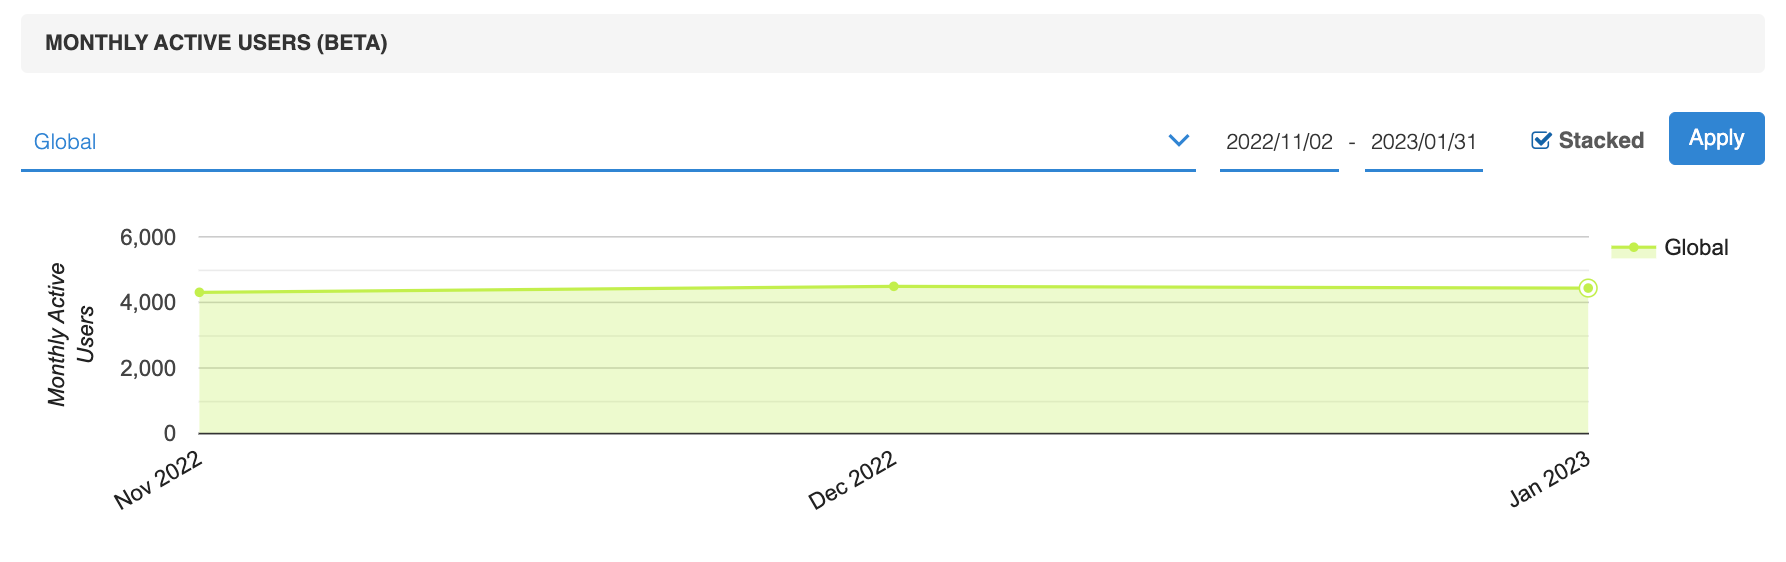Viewport: 1786px width, 562px height.
Task: Edit end date 2023/01/31 field
Action: [1423, 142]
